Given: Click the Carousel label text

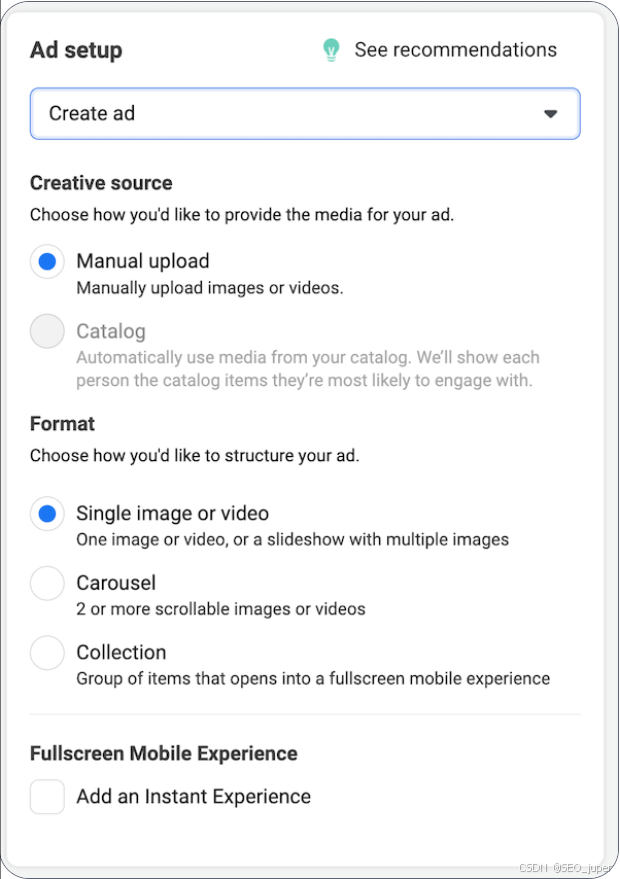Looking at the screenshot, I should pos(116,582).
